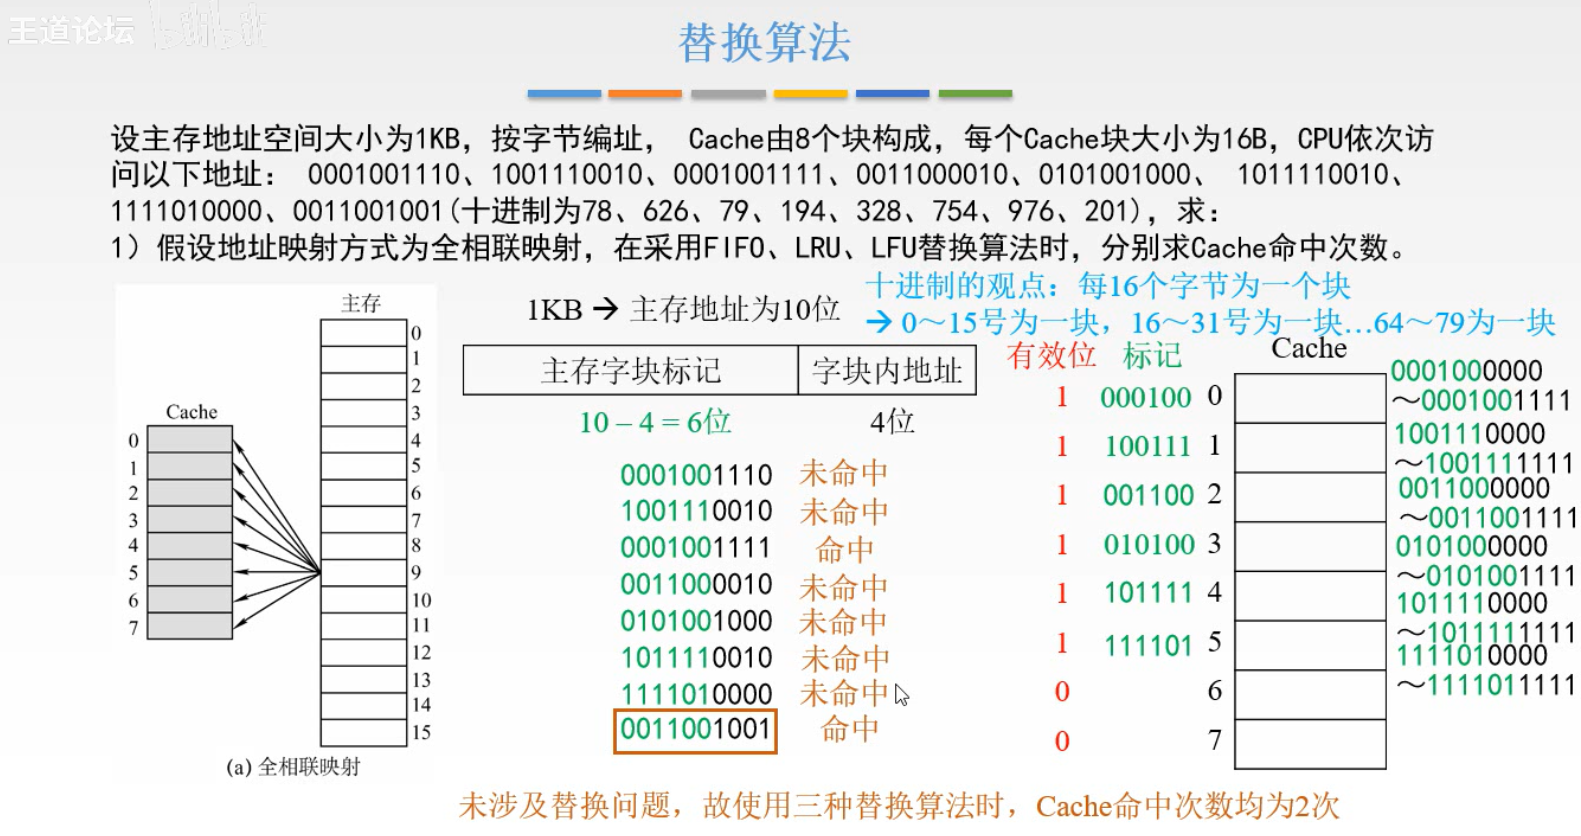Select Cache block row 0 on the right
This screenshot has height=836, width=1581.
tap(1310, 398)
